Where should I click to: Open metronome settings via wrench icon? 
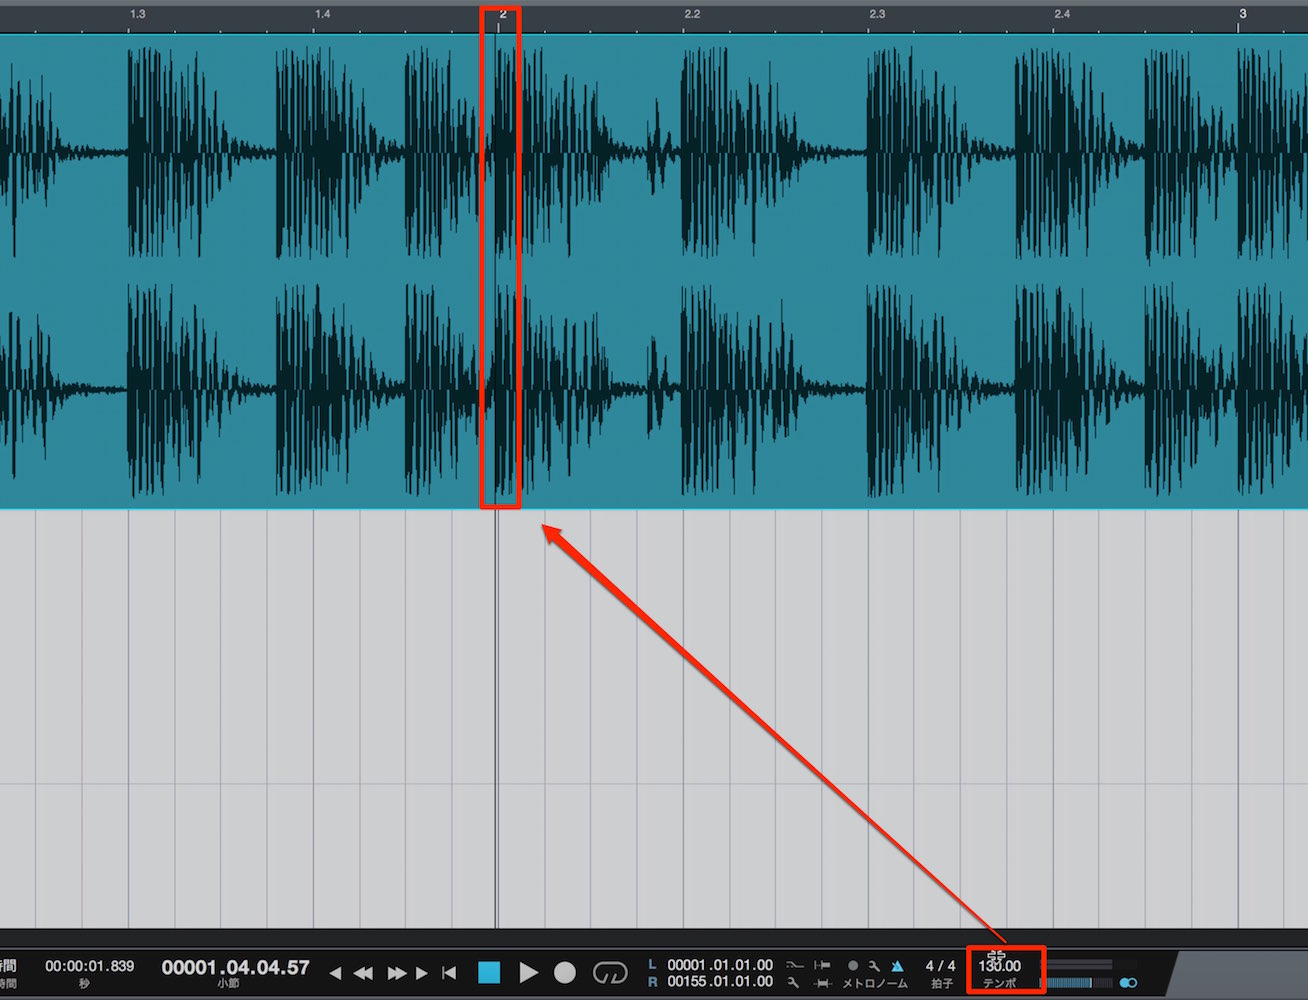(874, 966)
